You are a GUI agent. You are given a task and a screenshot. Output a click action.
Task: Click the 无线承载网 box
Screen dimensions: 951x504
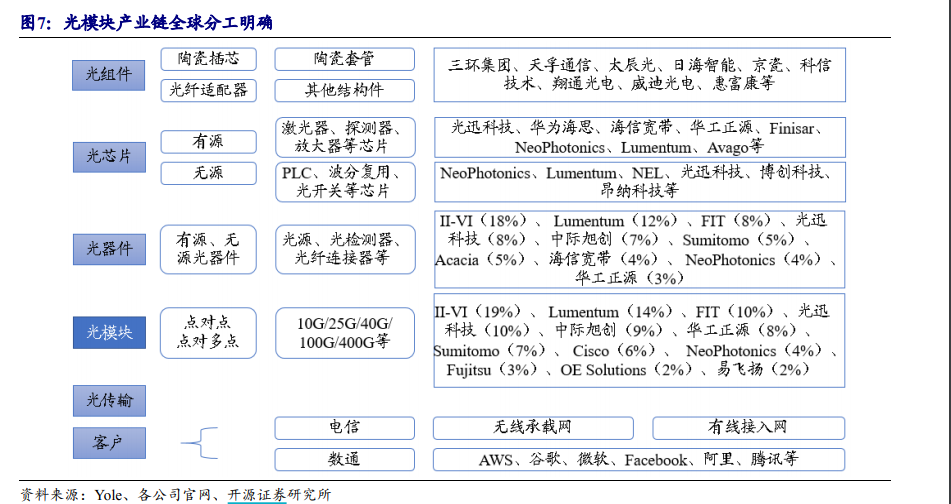click(x=533, y=428)
